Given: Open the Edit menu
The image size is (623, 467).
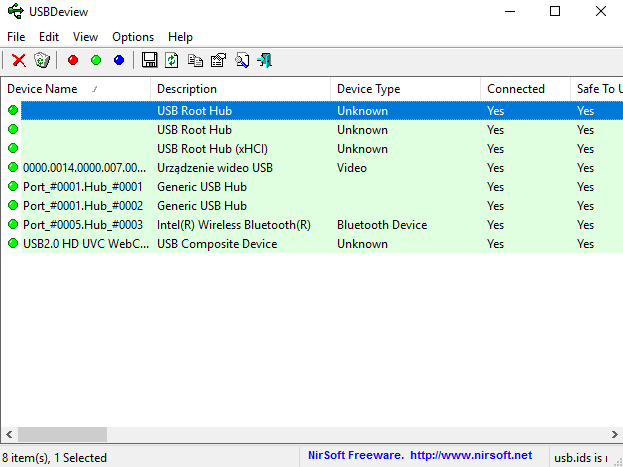Looking at the screenshot, I should (x=49, y=37).
